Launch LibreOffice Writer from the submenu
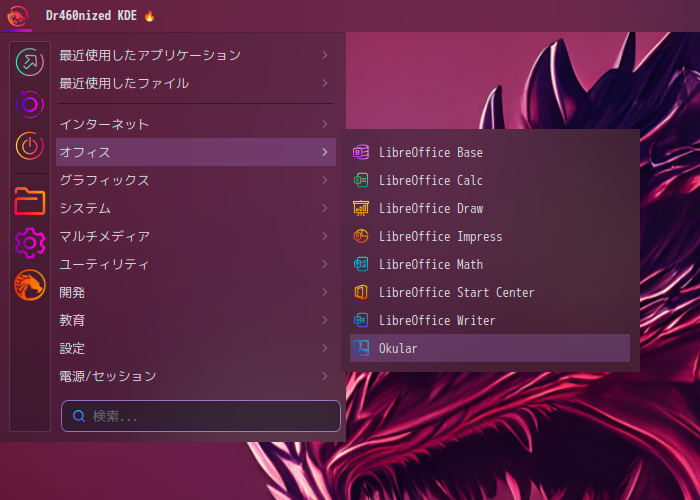The width and height of the screenshot is (700, 500). [490, 320]
